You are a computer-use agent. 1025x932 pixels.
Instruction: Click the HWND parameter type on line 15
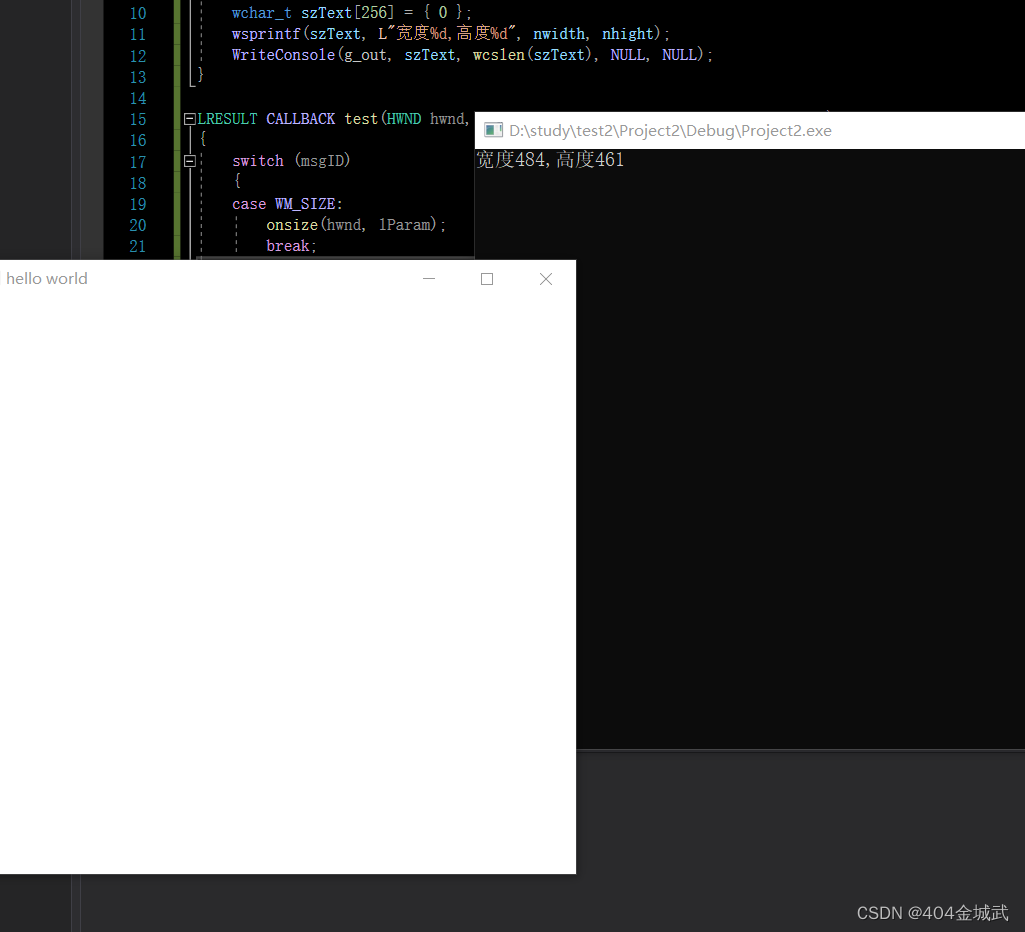tap(404, 119)
